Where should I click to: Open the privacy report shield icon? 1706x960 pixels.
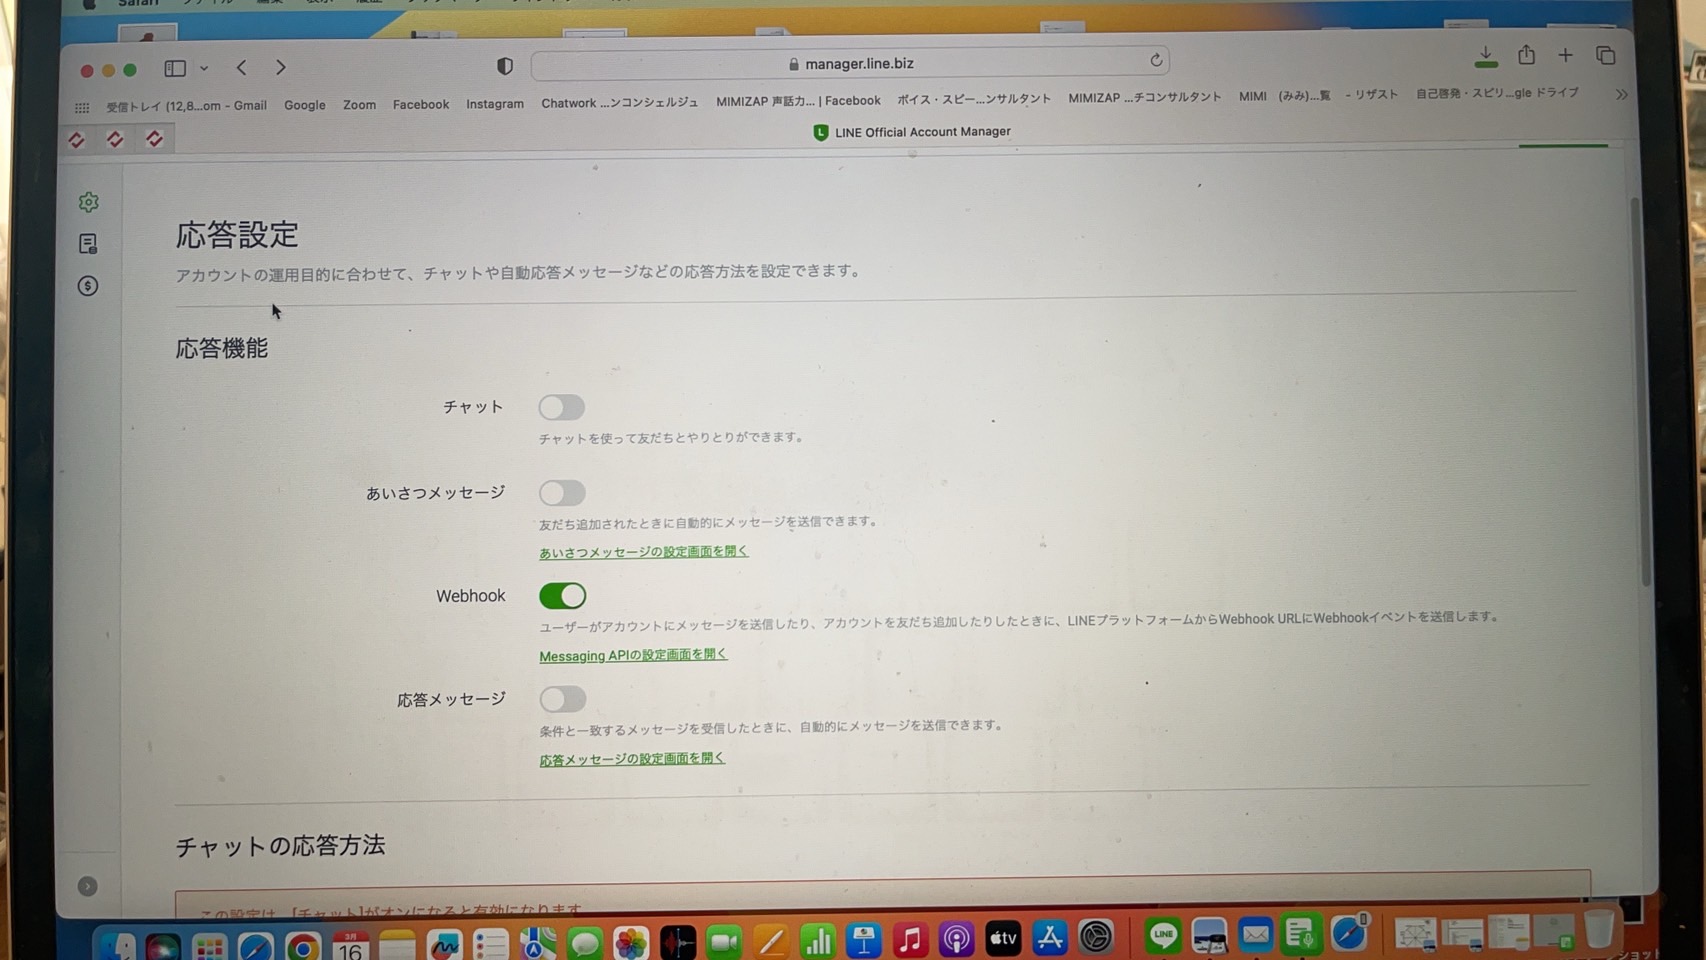tap(505, 66)
